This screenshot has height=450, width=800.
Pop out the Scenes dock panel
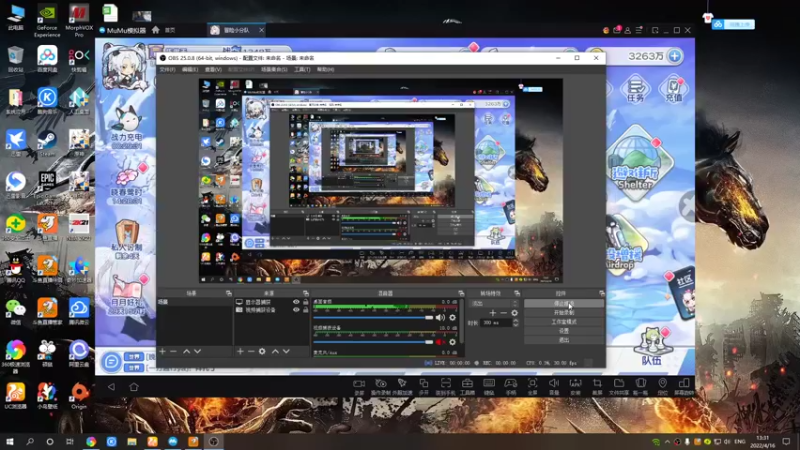pyautogui.click(x=229, y=293)
